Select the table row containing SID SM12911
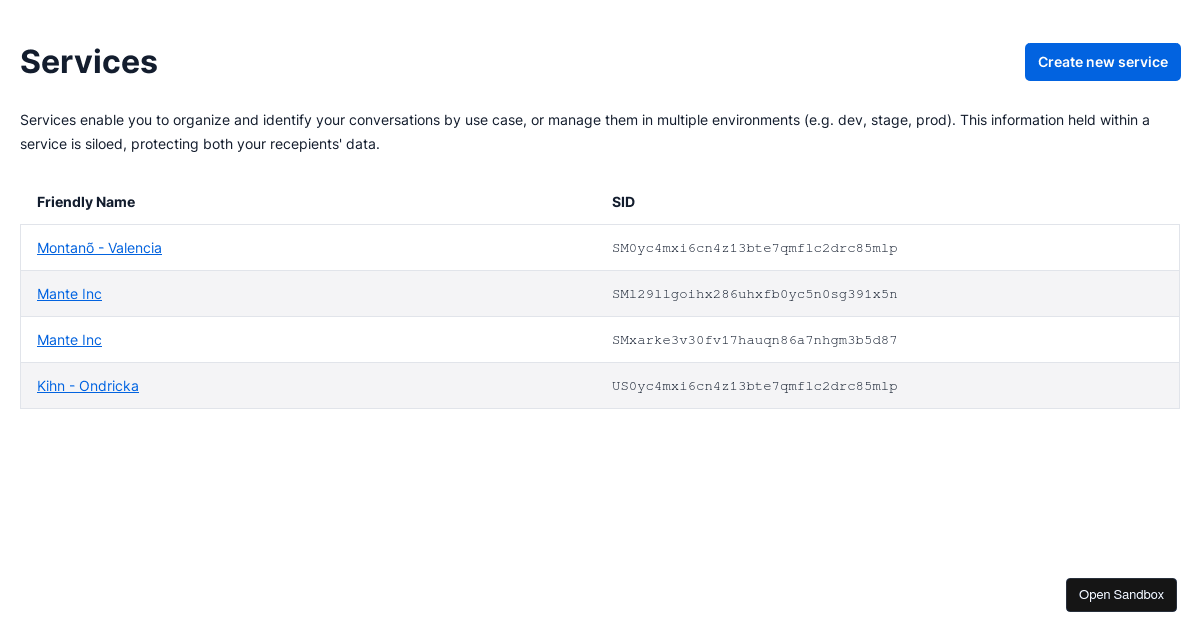The image size is (1200, 630). [x=600, y=294]
